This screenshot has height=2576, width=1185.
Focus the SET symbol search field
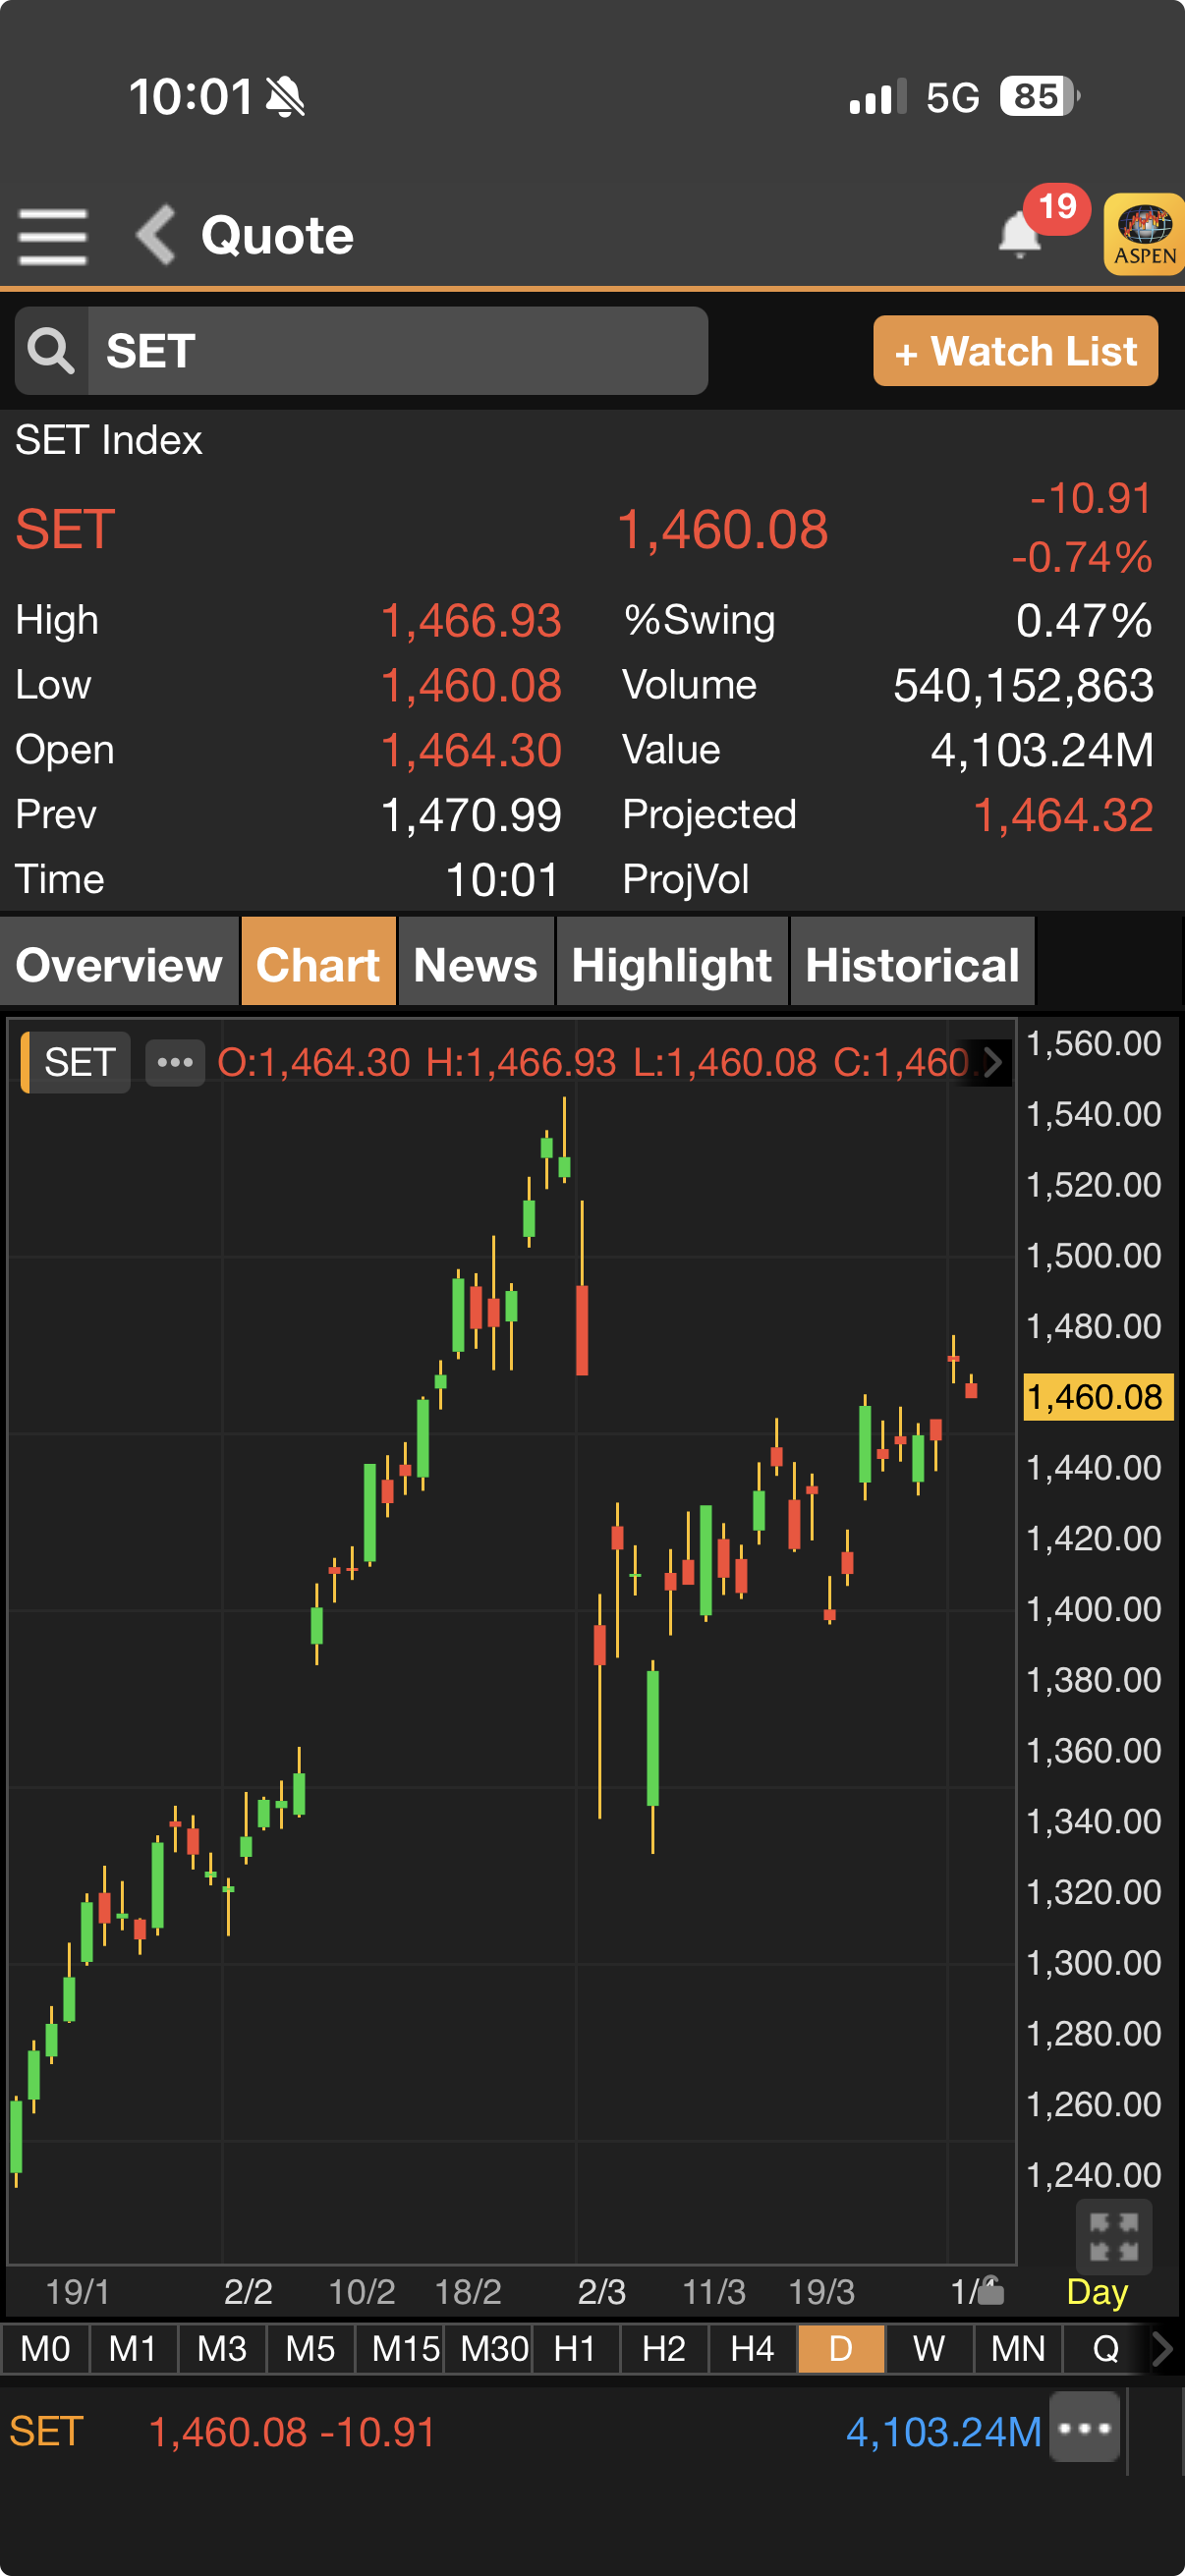(x=397, y=351)
